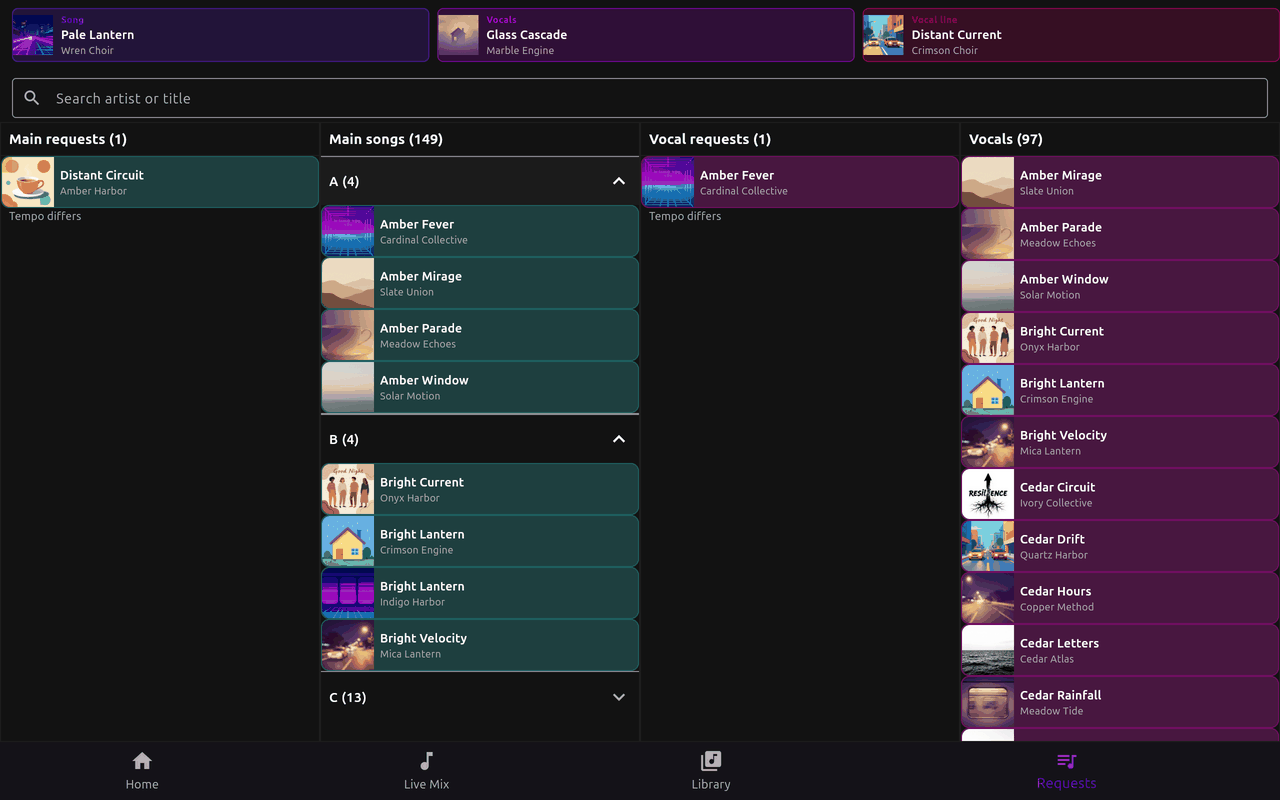
Task: Select Distant Circuit in Main requests
Action: click(x=160, y=182)
